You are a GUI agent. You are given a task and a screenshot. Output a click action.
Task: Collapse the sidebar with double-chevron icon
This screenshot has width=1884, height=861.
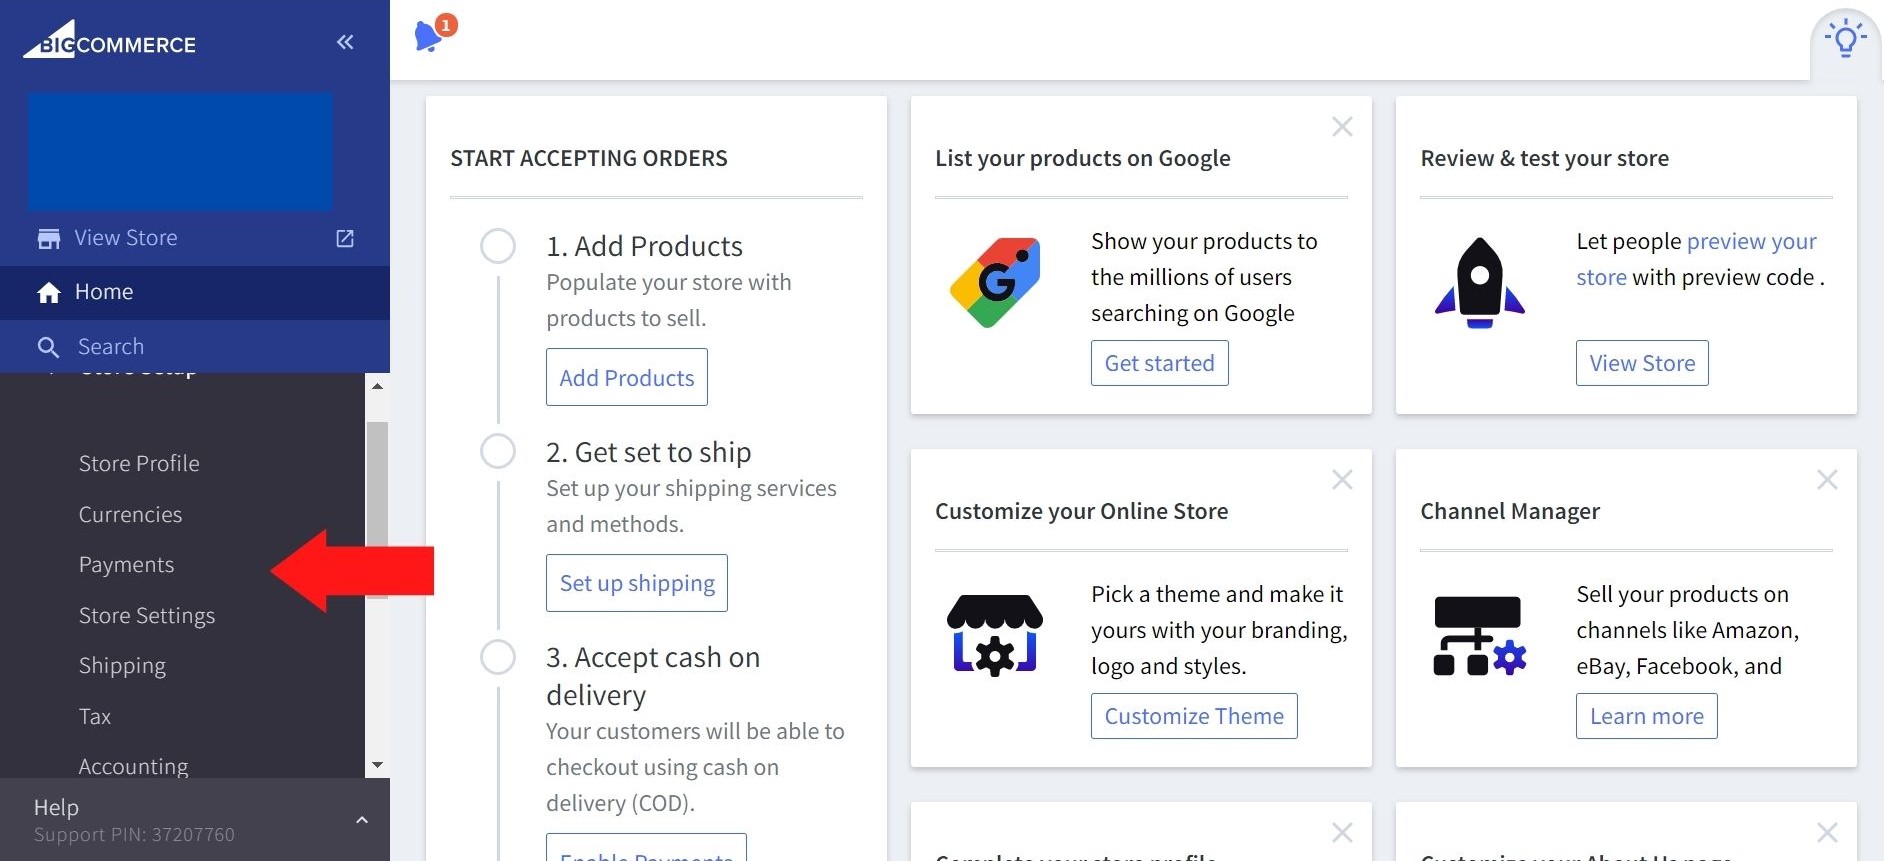point(345,42)
